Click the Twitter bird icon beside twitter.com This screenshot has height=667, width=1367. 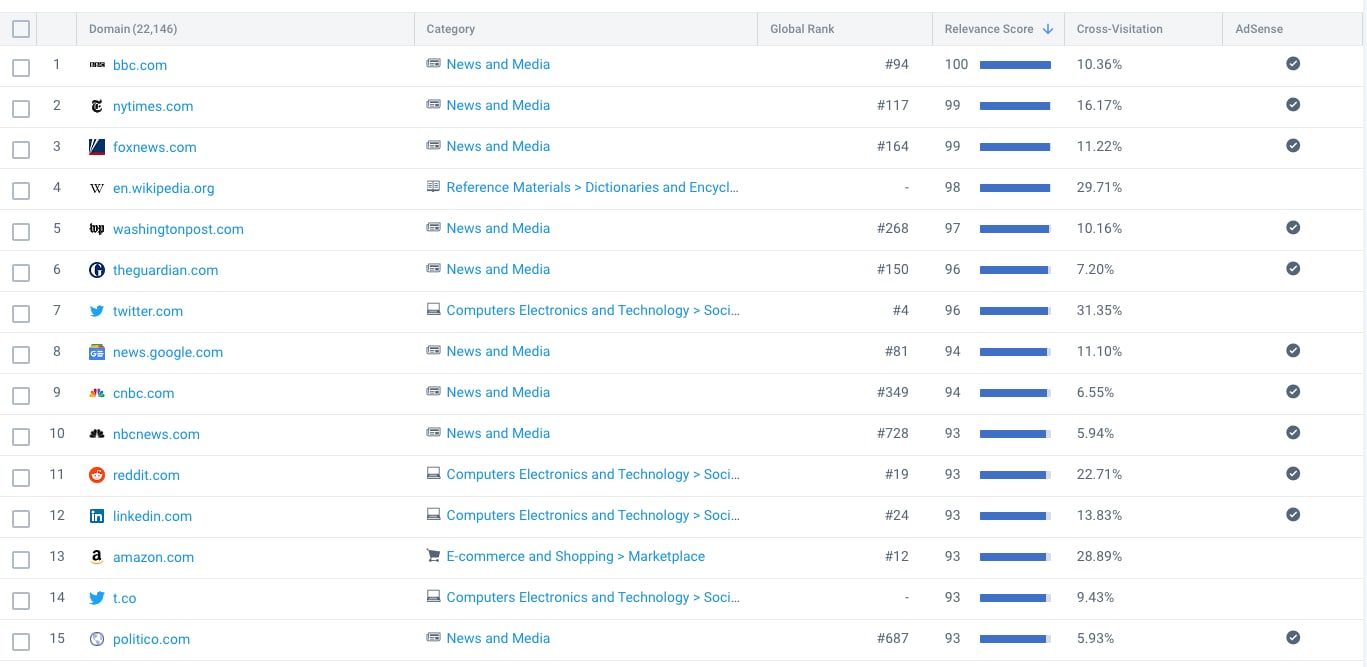coord(97,311)
